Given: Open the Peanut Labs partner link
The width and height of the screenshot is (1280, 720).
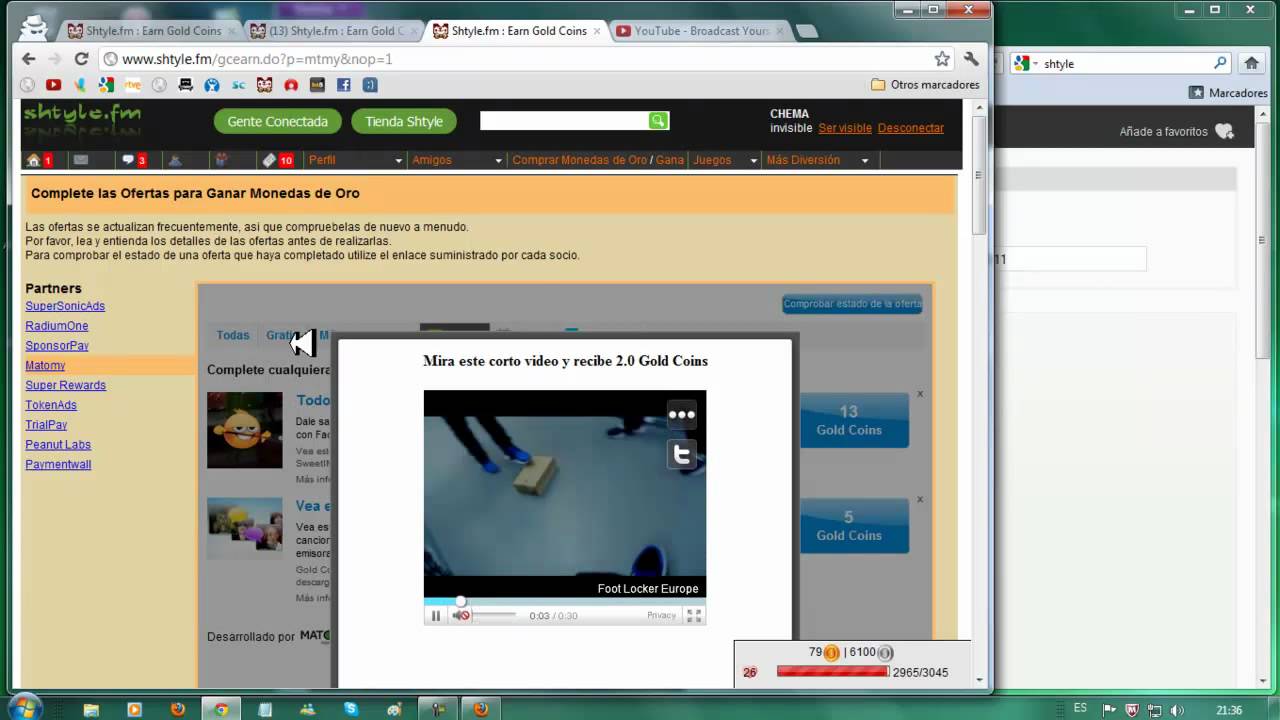Looking at the screenshot, I should coord(58,445).
